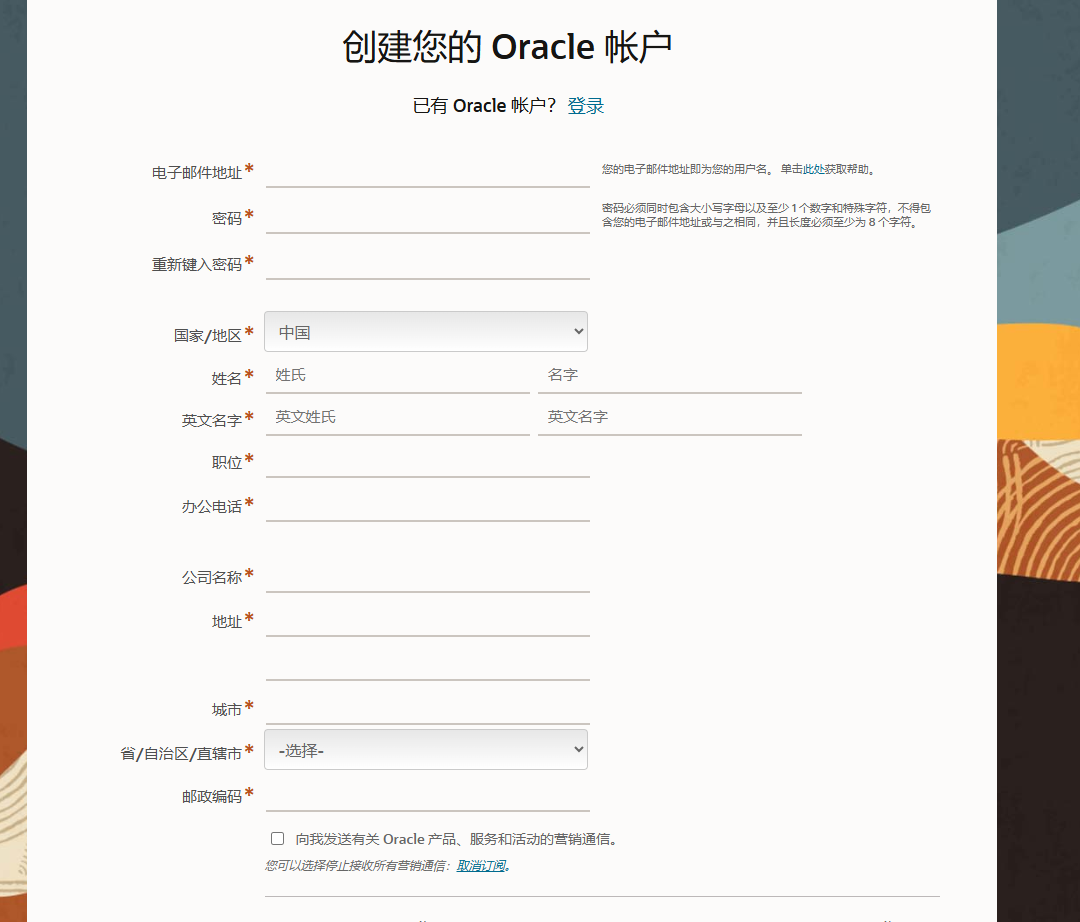
Task: Click the 名字 given name field
Action: point(669,377)
